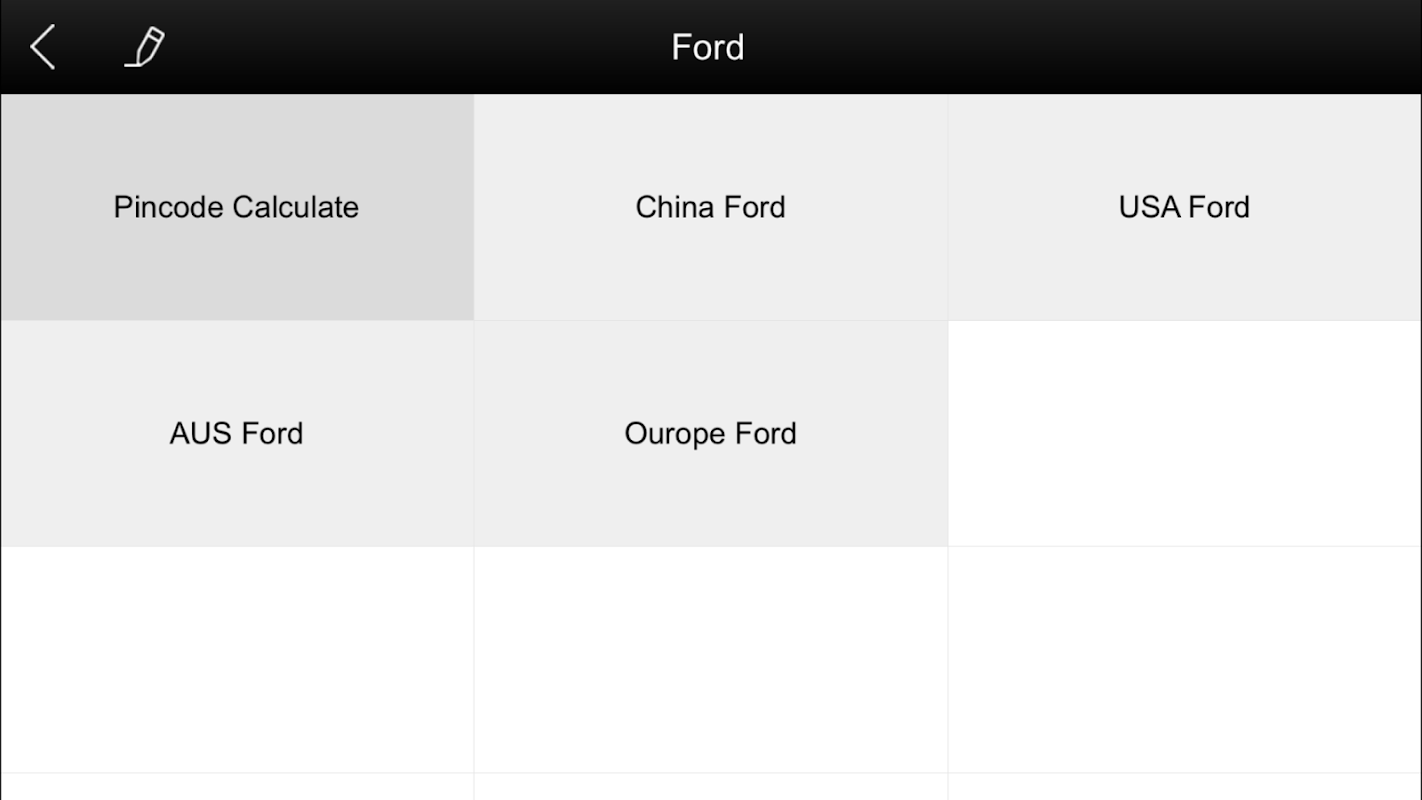Viewport: 1422px width, 800px height.
Task: Enter edit mode with the pen icon
Action: [x=145, y=47]
